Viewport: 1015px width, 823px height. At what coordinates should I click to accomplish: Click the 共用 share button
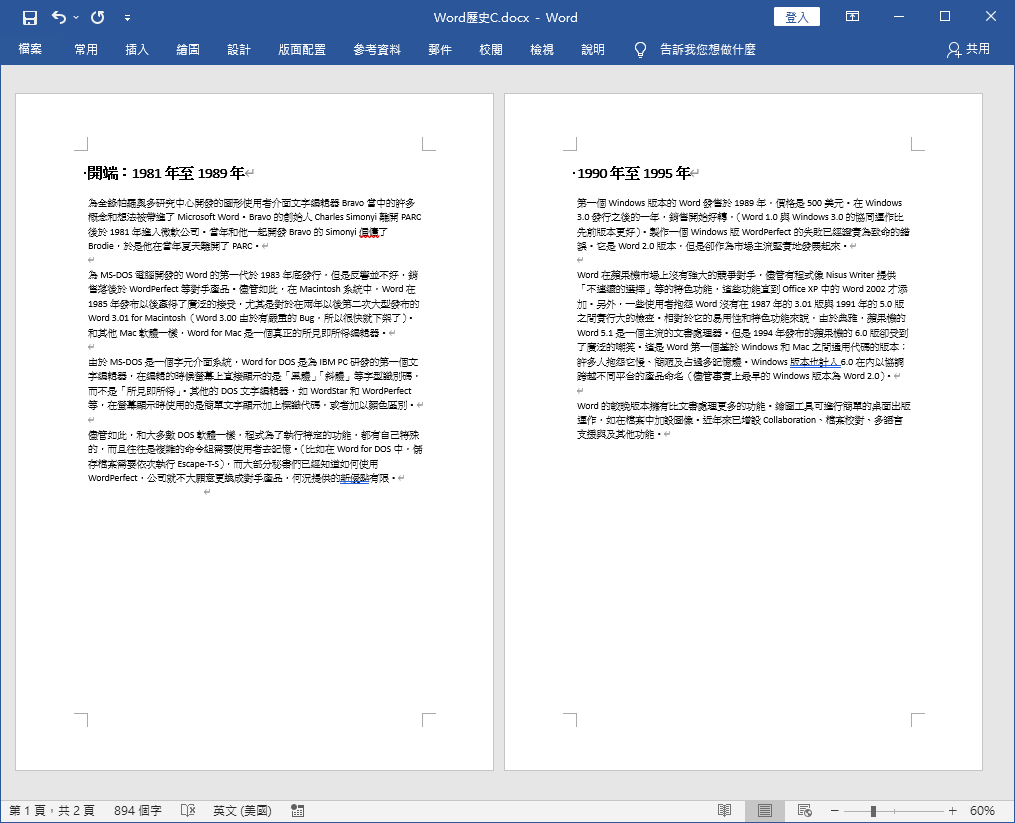(x=968, y=49)
